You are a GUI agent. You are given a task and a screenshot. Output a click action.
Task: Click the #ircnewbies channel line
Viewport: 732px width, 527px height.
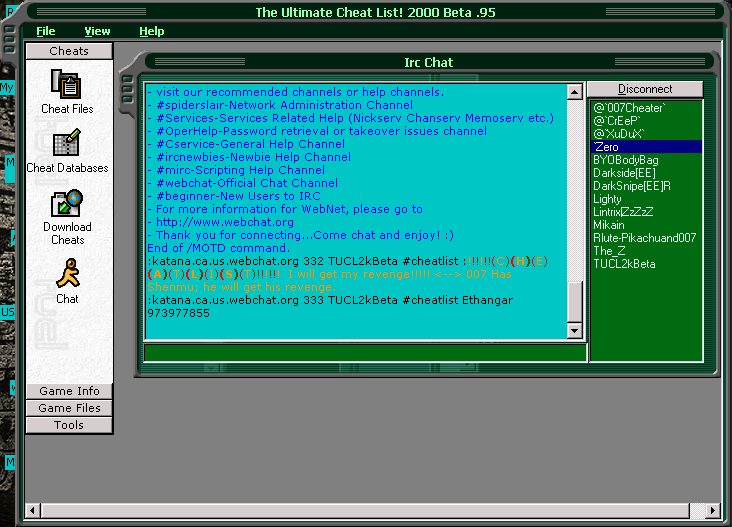[x=249, y=157]
